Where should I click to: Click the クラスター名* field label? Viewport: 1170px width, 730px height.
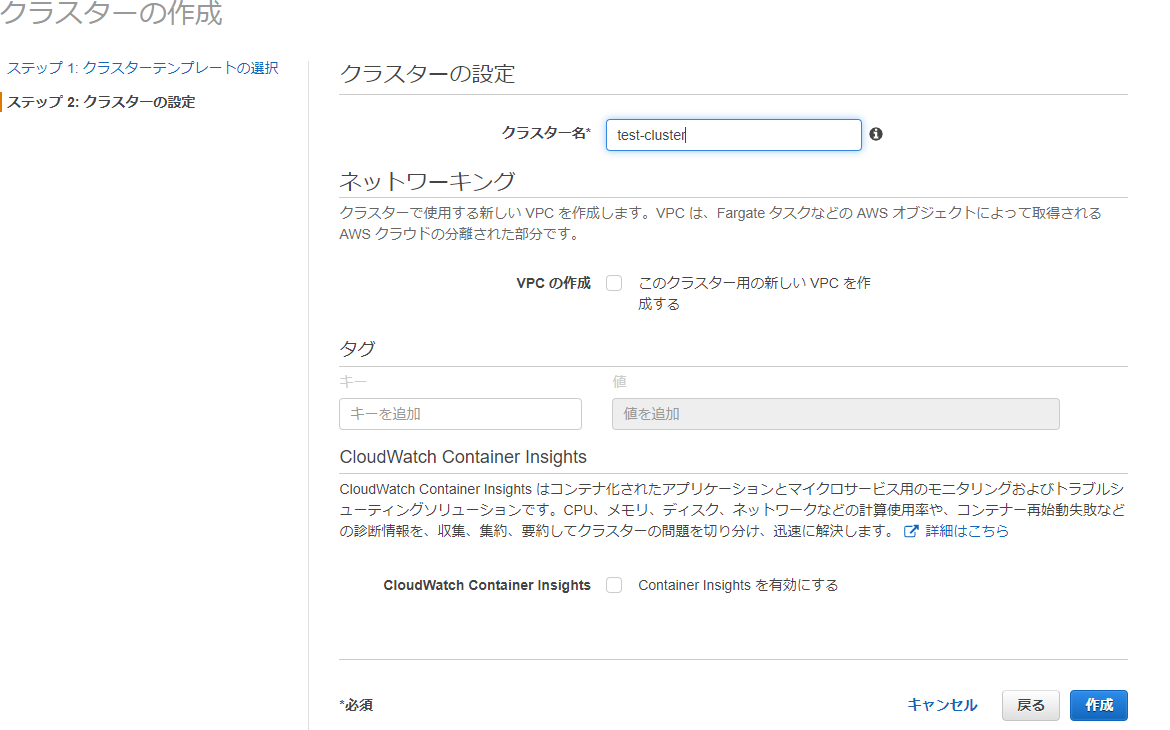pyautogui.click(x=546, y=133)
